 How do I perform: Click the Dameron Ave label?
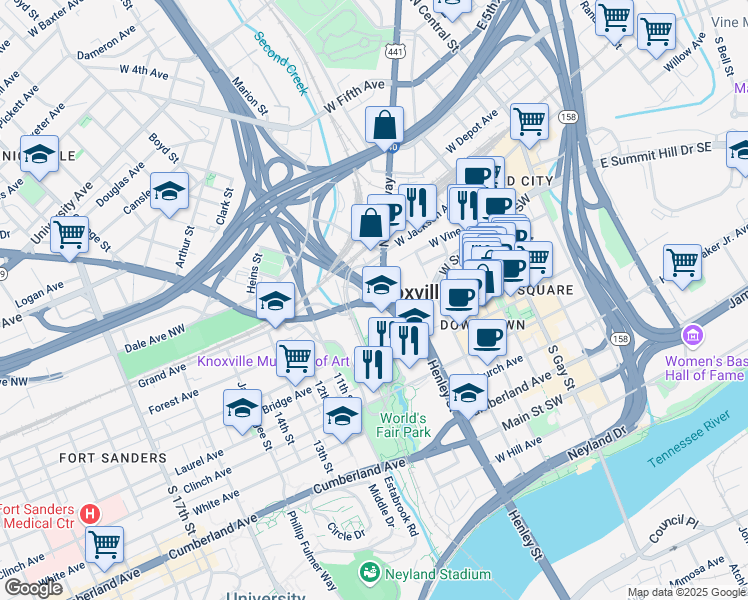[106, 43]
